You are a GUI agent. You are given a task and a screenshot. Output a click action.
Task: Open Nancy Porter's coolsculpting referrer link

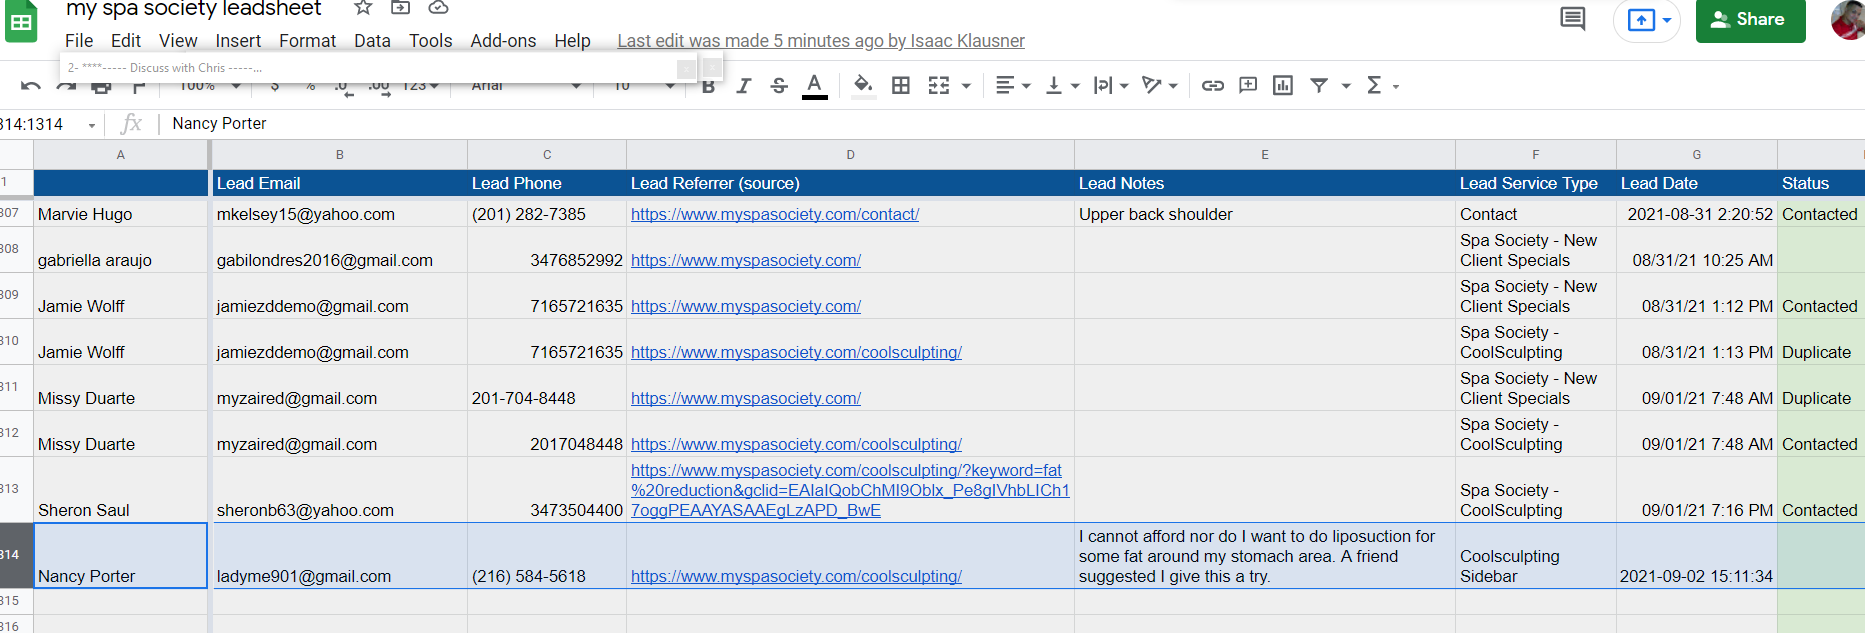796,577
